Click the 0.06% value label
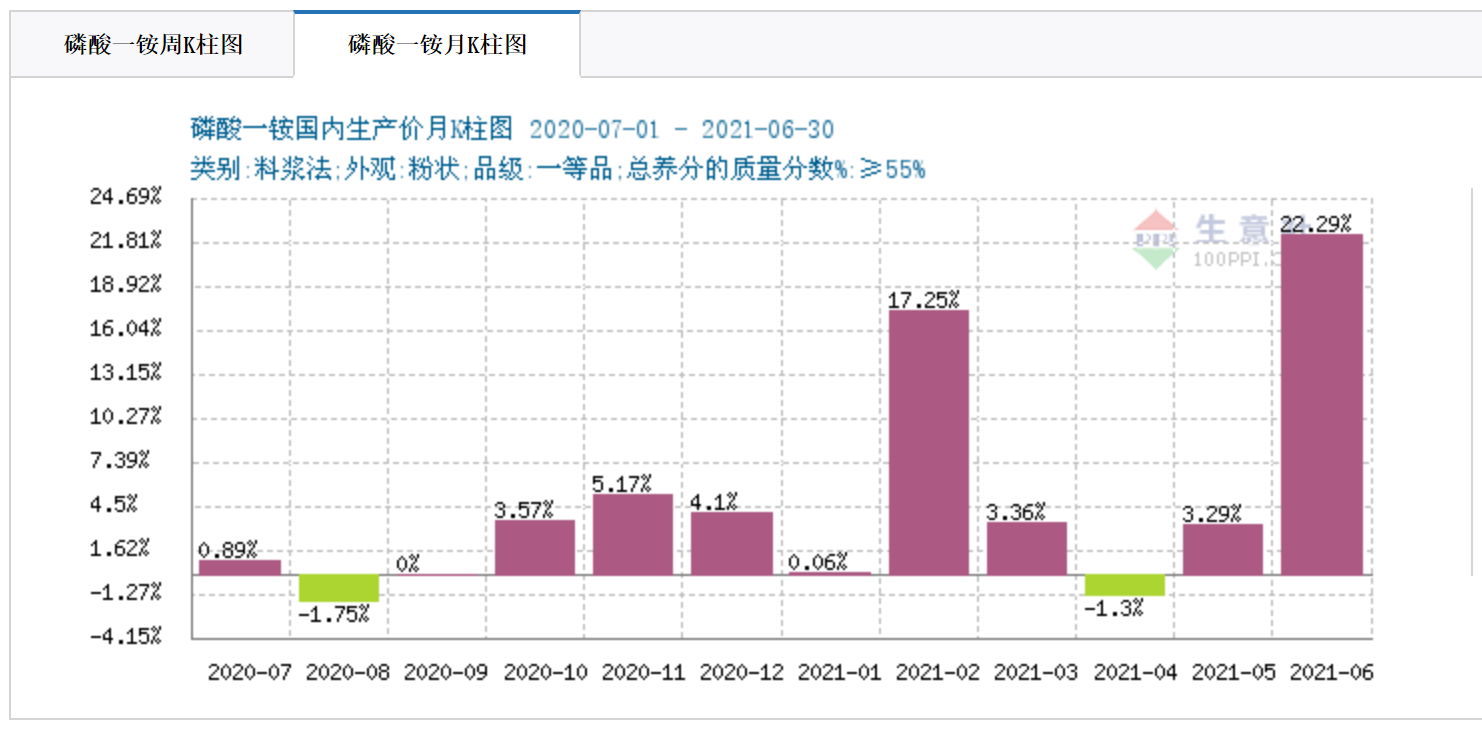Image resolution: width=1482 pixels, height=730 pixels. (818, 562)
